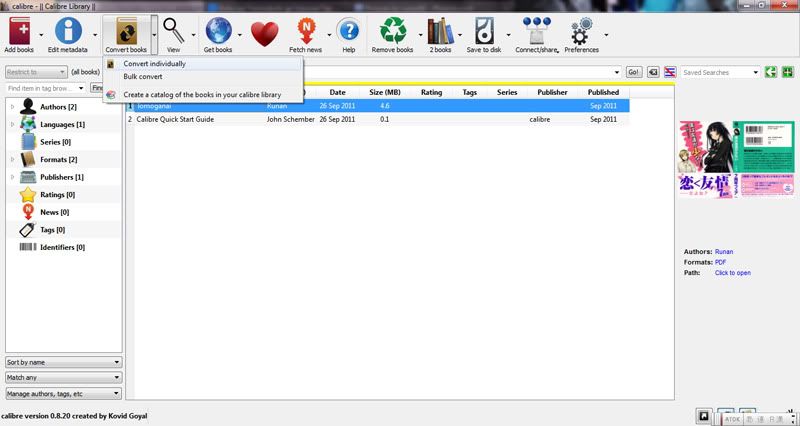Click the News tag browser icon
The width and height of the screenshot is (800, 426).
pyautogui.click(x=28, y=212)
